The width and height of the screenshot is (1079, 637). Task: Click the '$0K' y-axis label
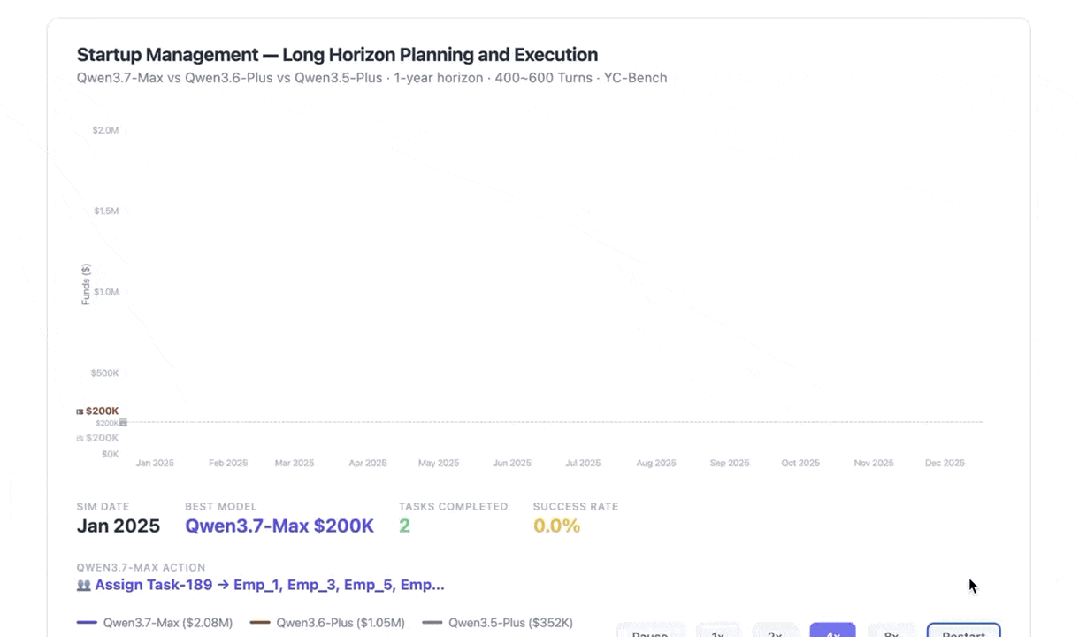tap(110, 454)
